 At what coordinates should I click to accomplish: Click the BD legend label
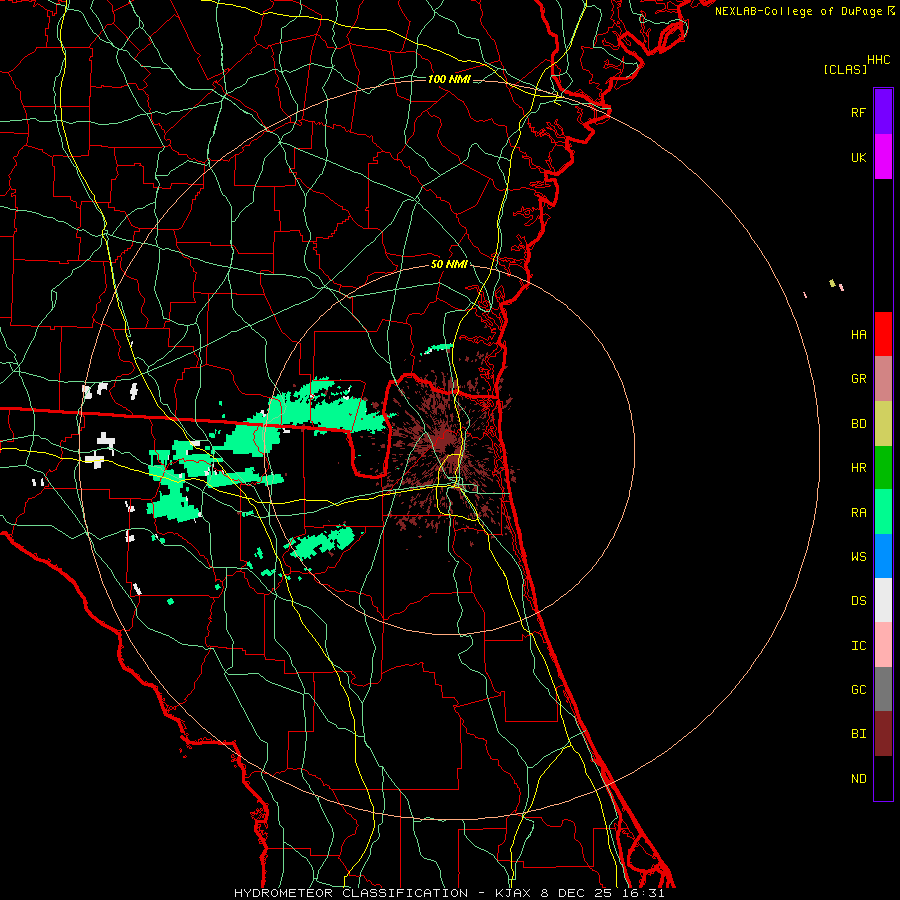point(858,424)
